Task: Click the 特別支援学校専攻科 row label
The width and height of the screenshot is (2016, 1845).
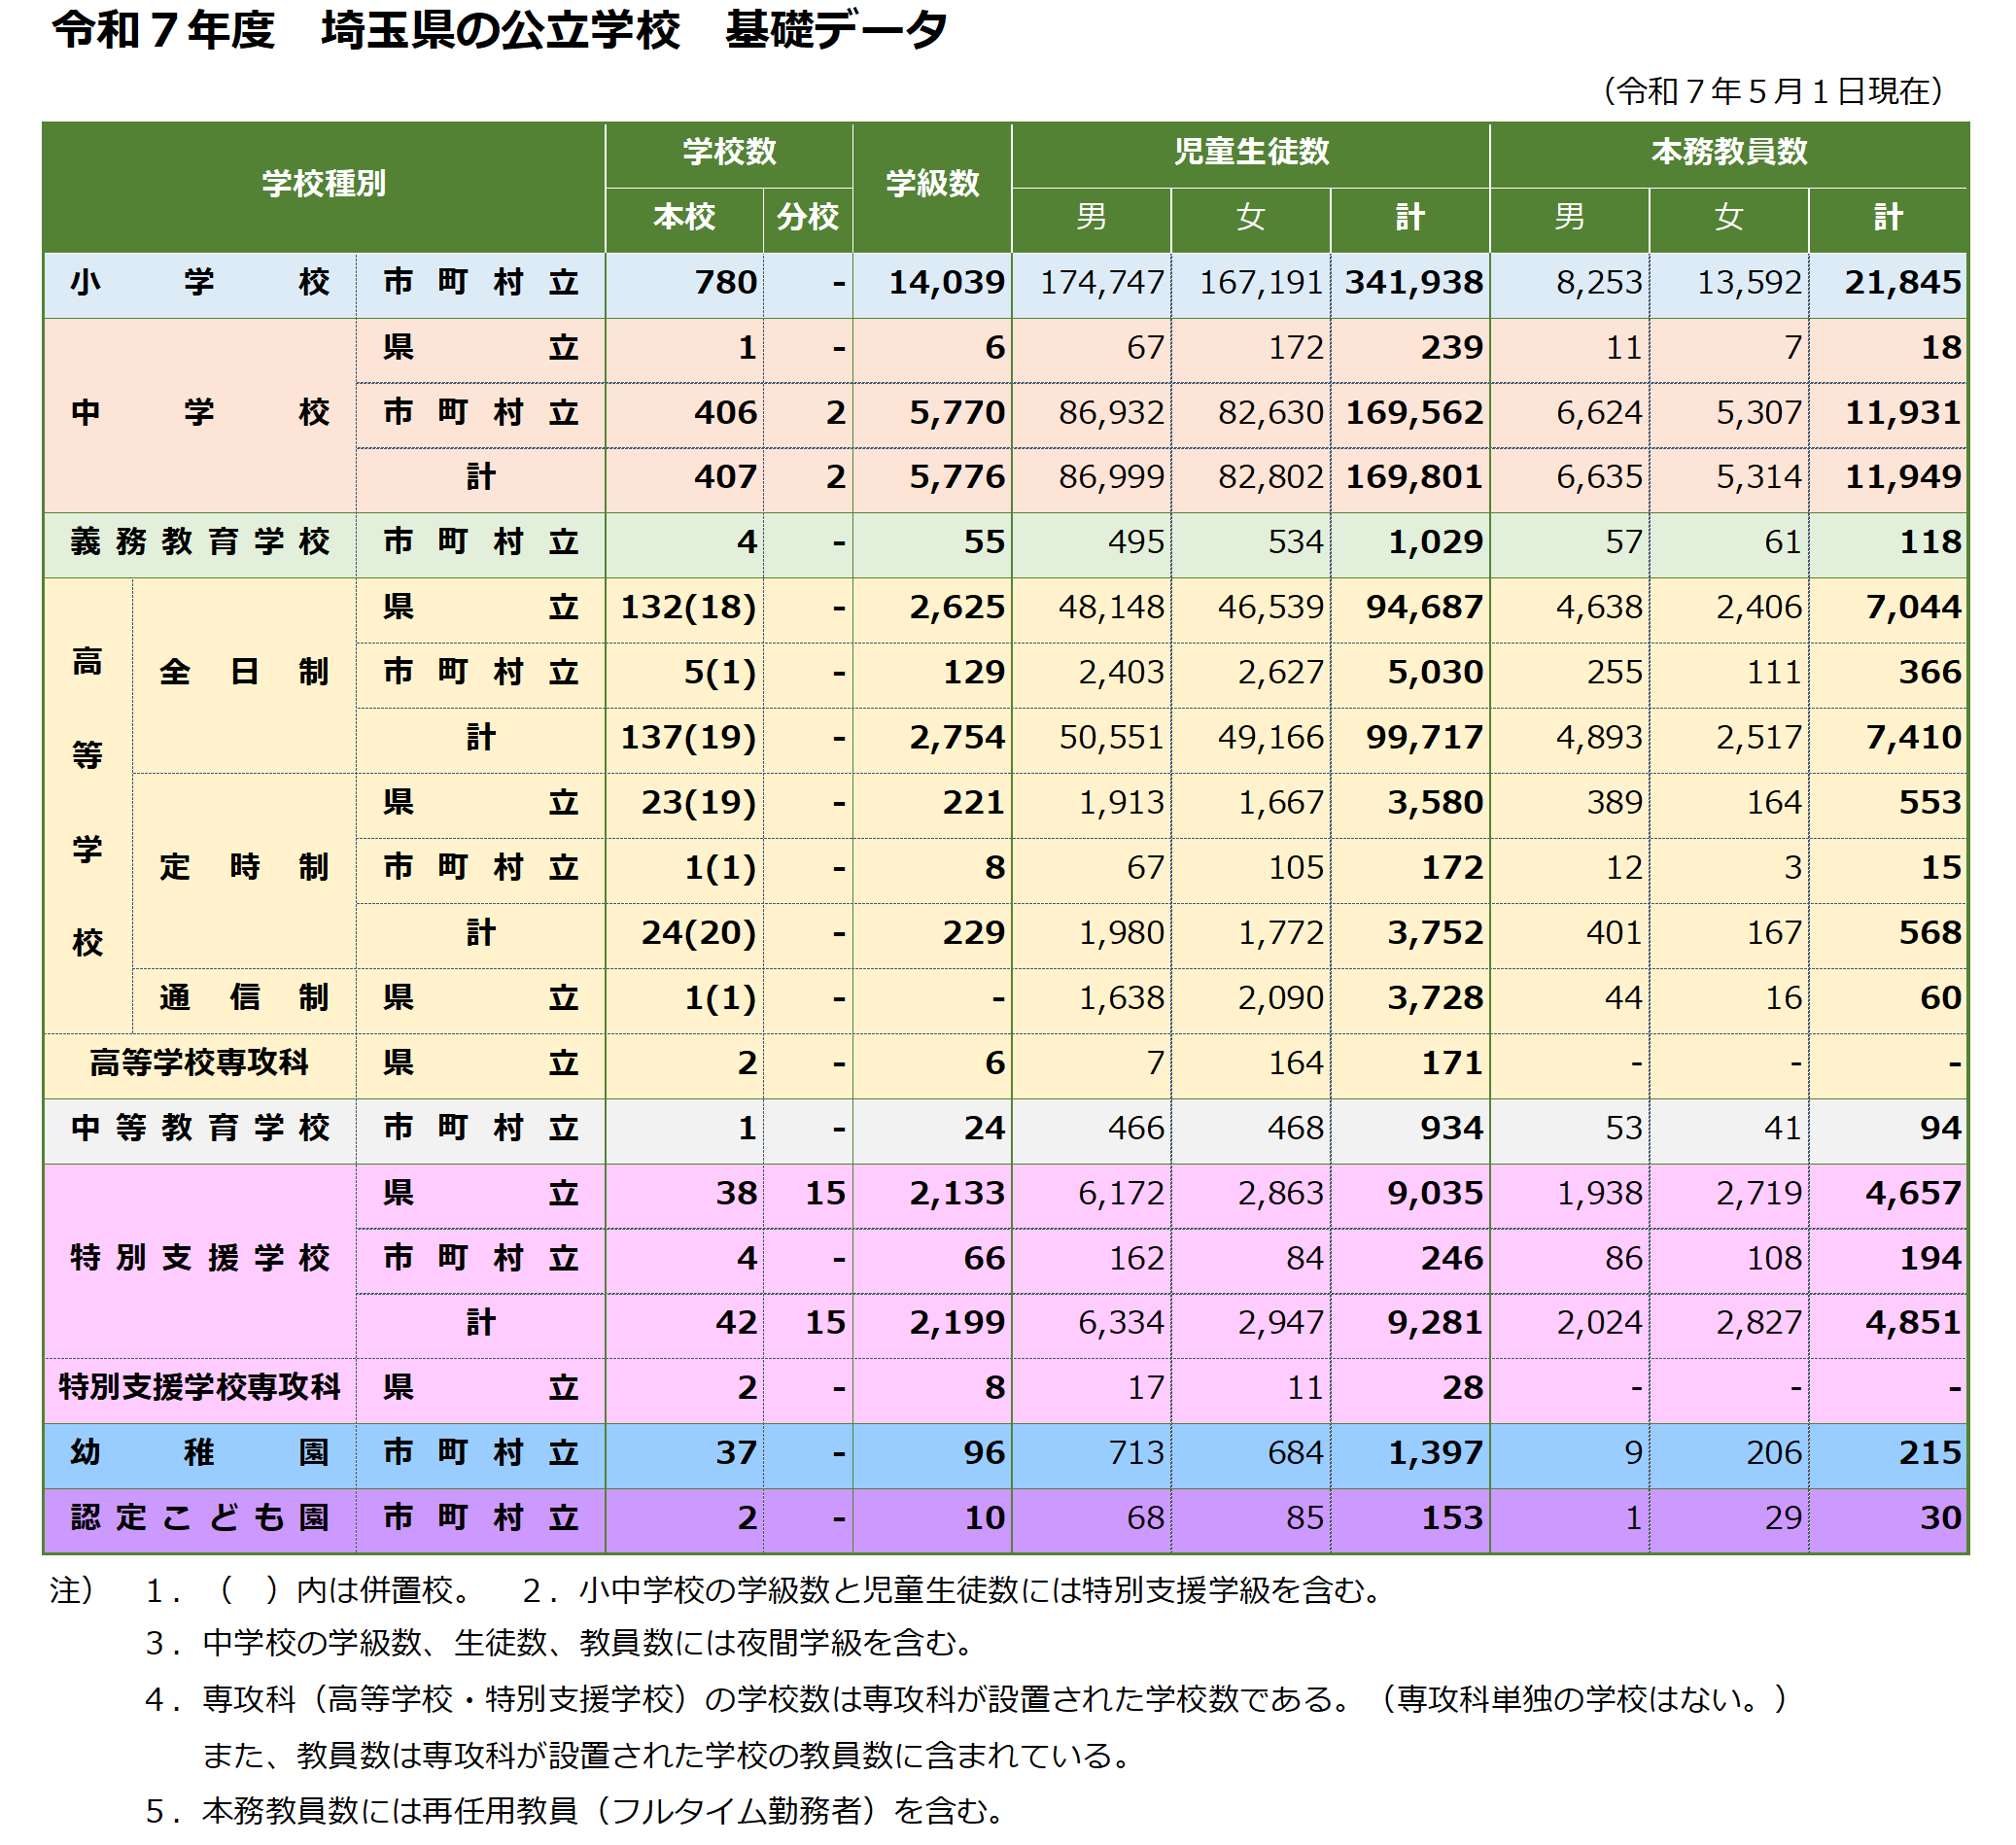Action: tap(200, 1389)
